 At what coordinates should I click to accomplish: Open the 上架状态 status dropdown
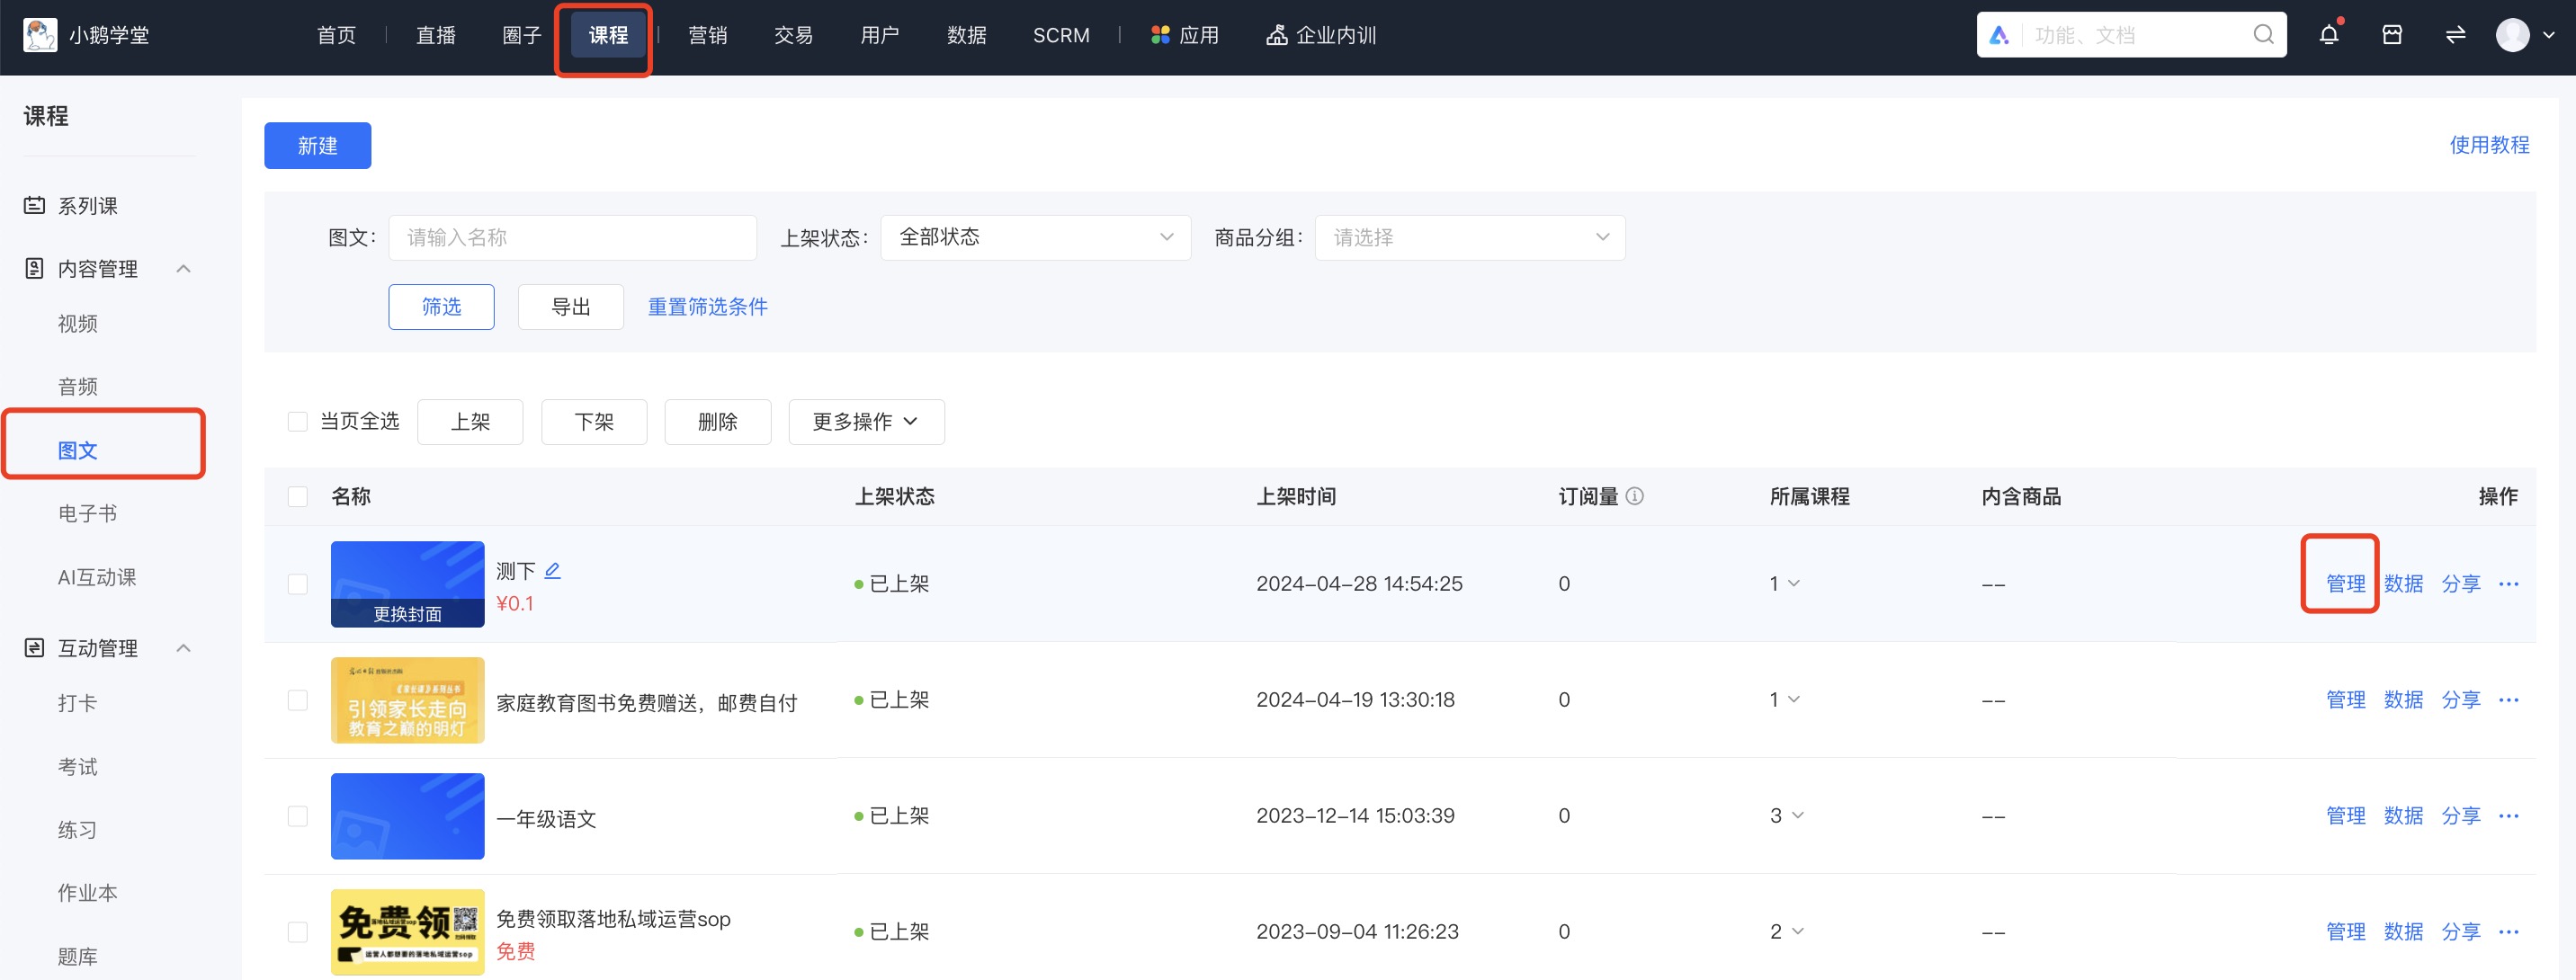click(1035, 237)
